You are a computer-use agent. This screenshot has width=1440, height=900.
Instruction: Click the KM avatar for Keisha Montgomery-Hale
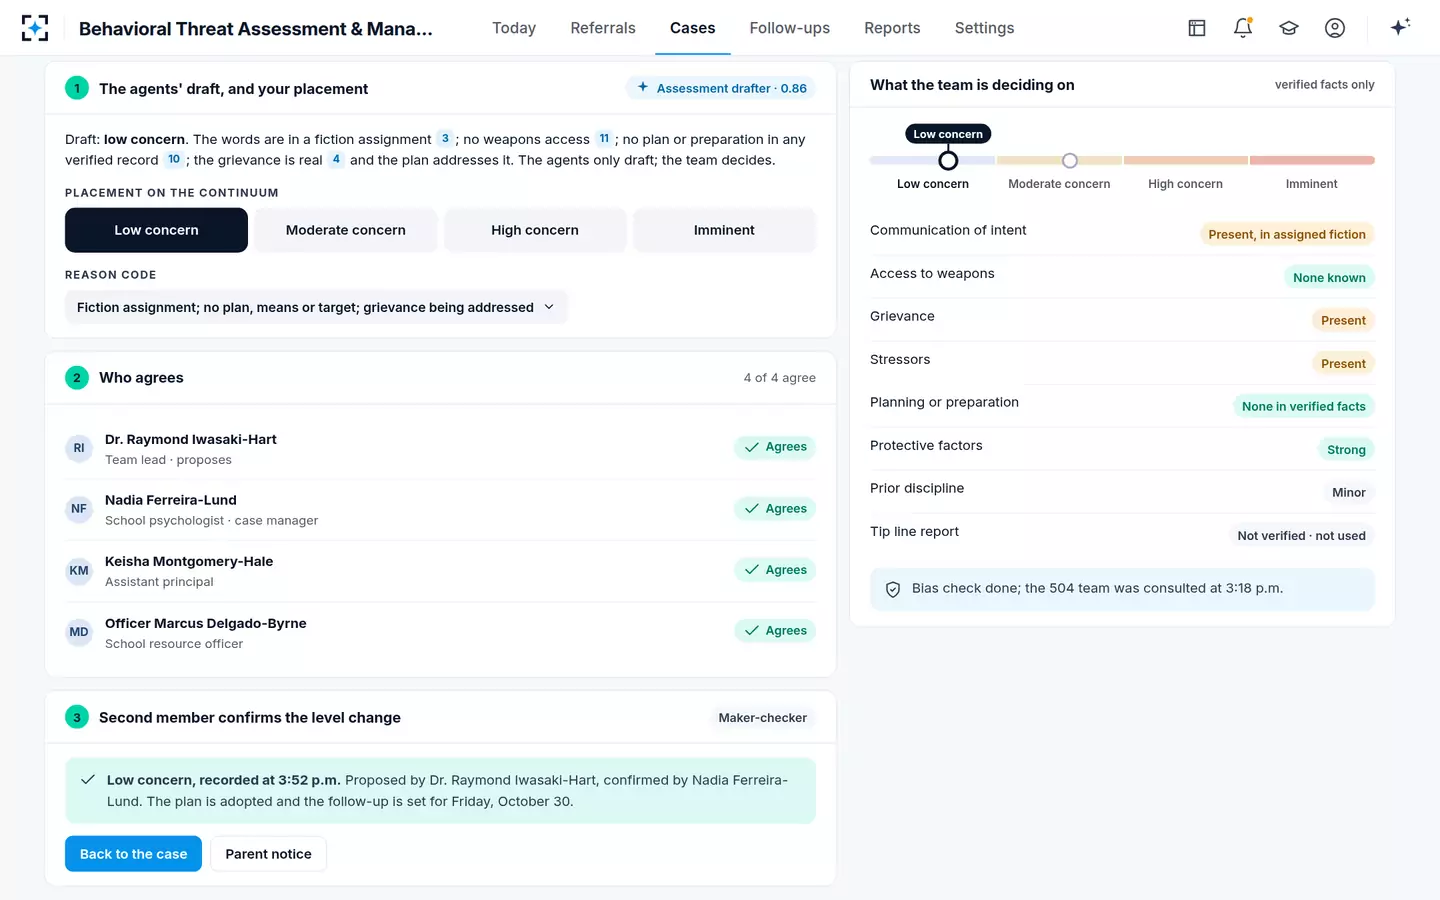[79, 571]
